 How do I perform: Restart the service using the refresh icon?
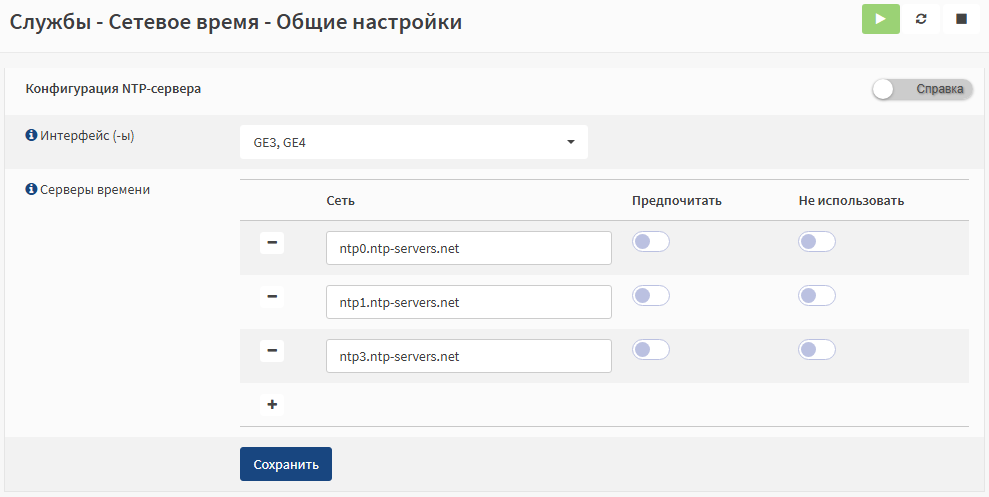[921, 19]
